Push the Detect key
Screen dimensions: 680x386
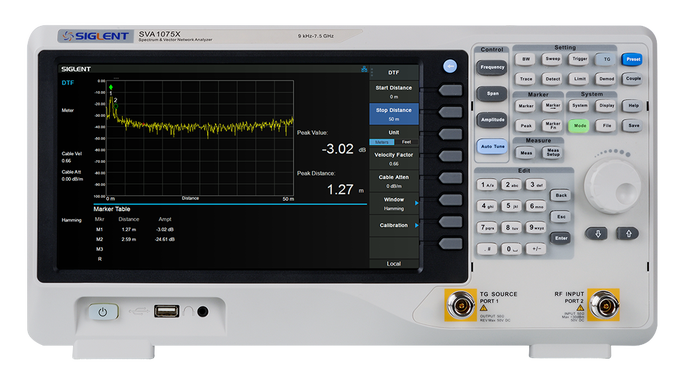point(552,79)
